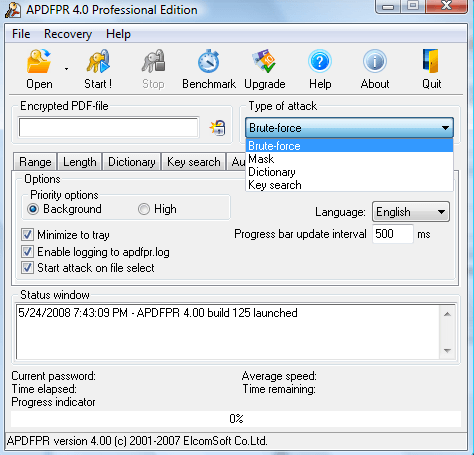This screenshot has width=474, height=455.
Task: Untick the Minimize to tray checkbox
Action: [x=27, y=235]
